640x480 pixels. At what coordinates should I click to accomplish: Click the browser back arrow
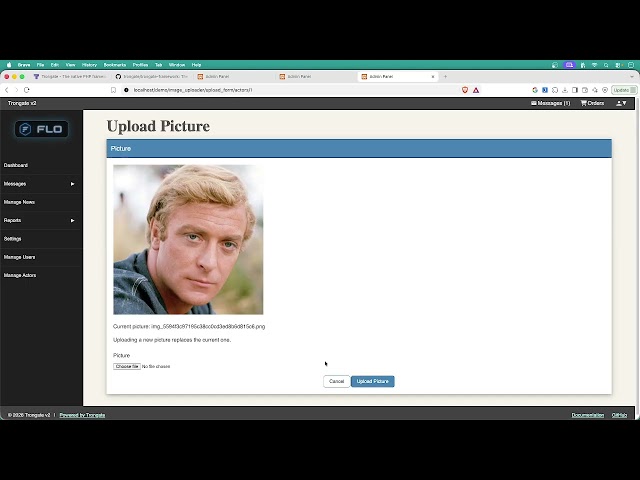point(7,90)
